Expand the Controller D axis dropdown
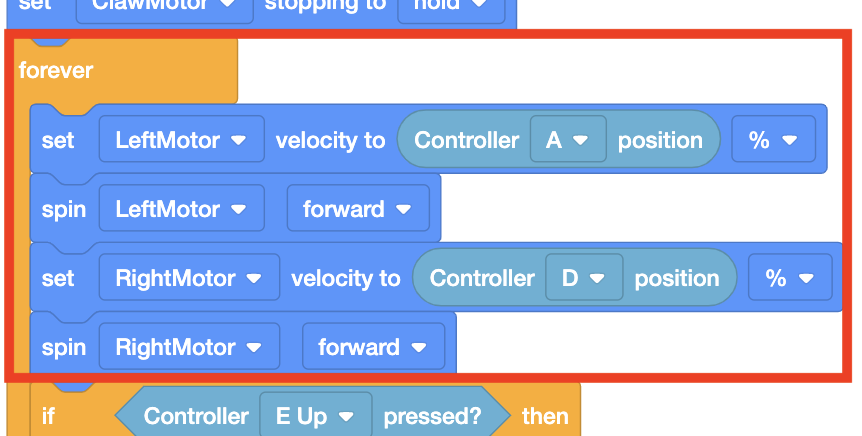The height and width of the screenshot is (436, 862). [x=584, y=278]
